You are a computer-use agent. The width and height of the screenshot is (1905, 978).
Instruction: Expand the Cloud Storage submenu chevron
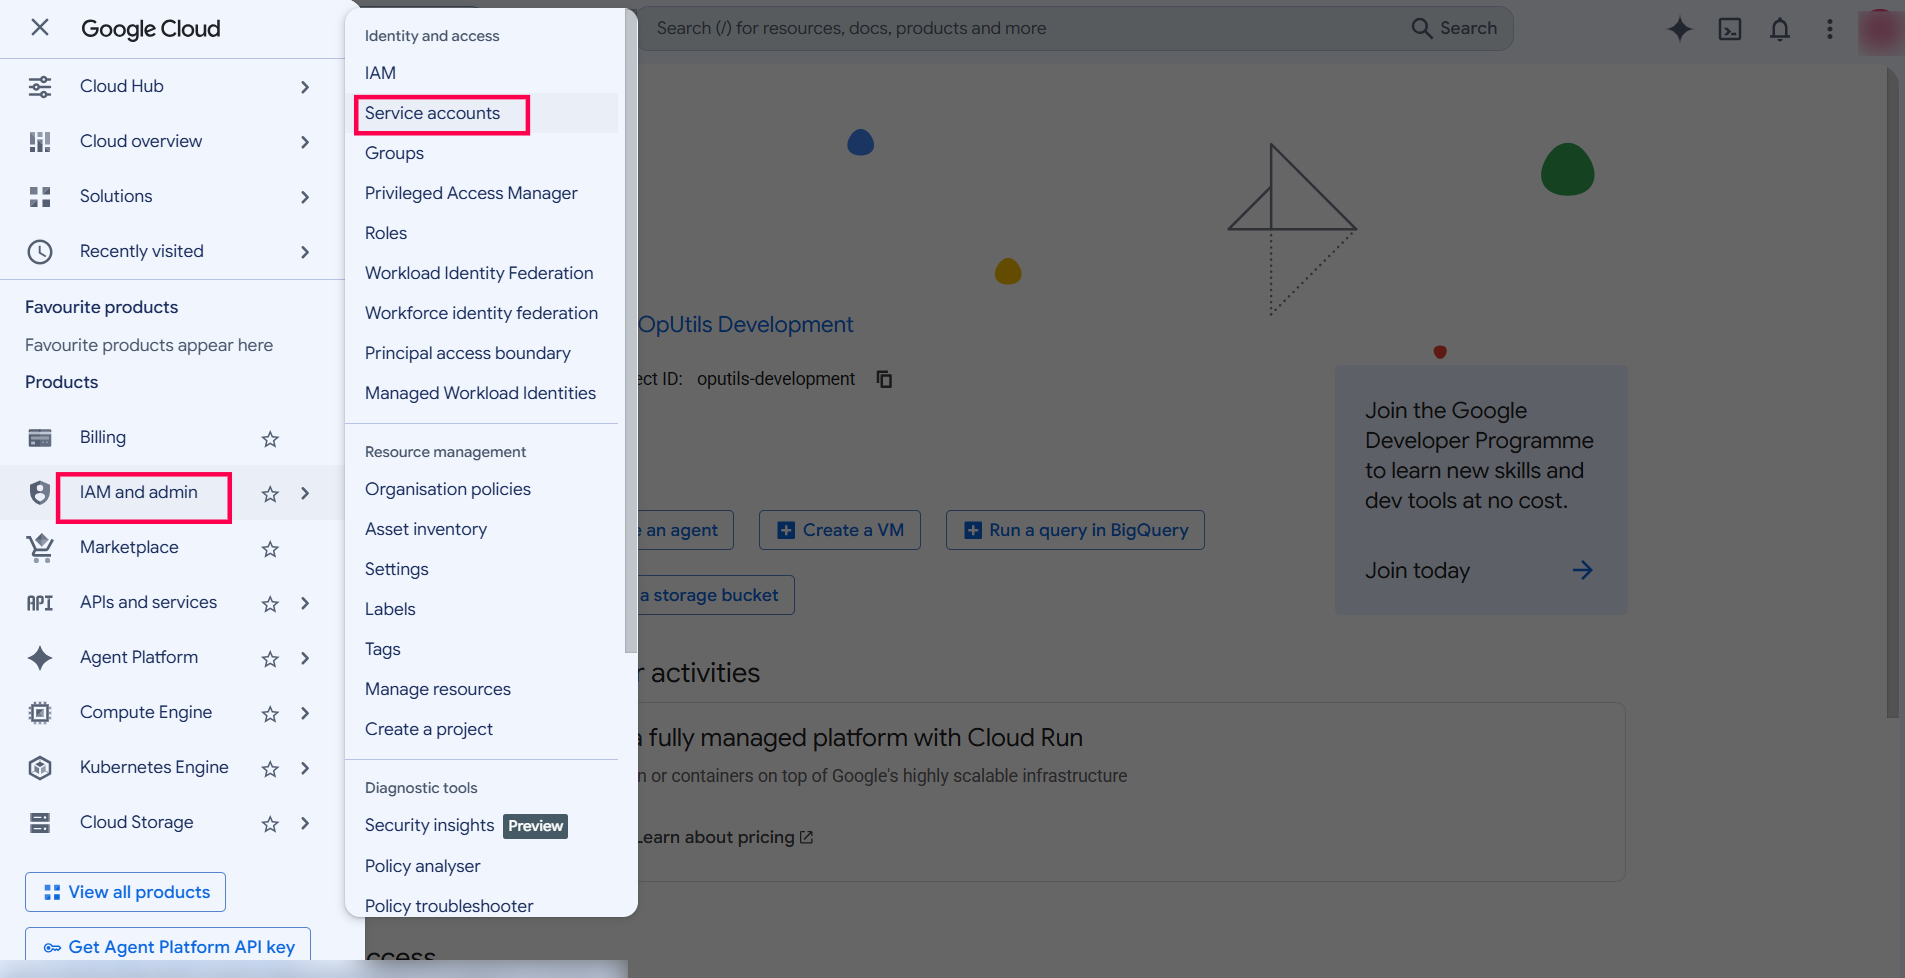click(305, 823)
